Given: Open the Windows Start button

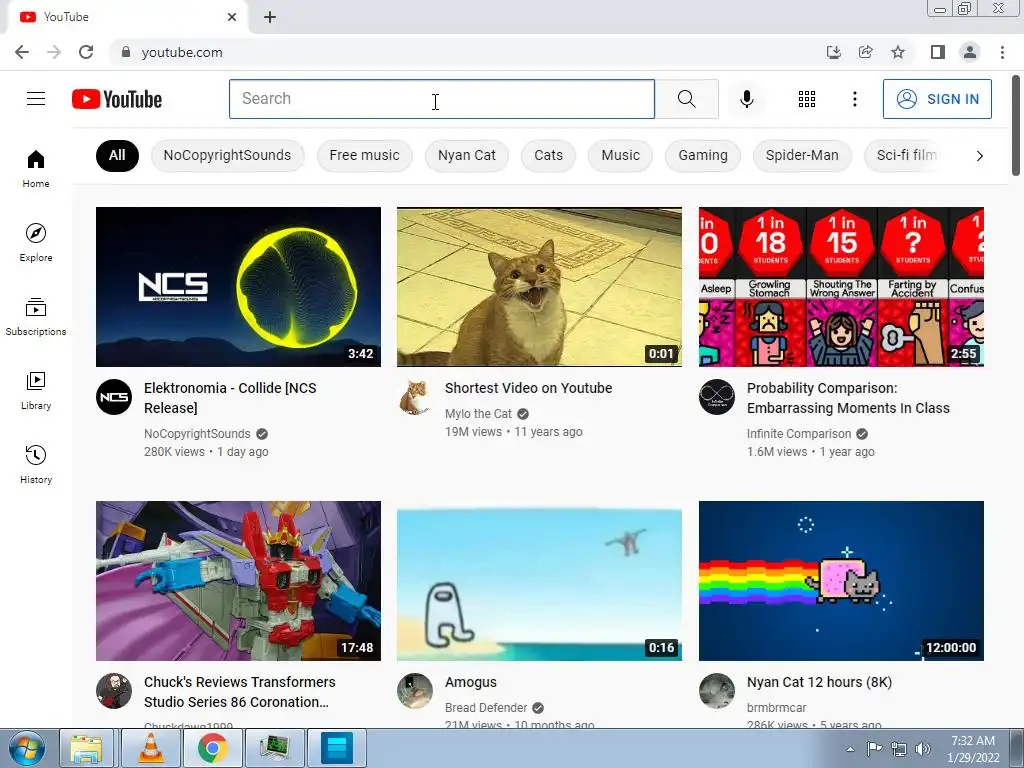Looking at the screenshot, I should point(26,748).
